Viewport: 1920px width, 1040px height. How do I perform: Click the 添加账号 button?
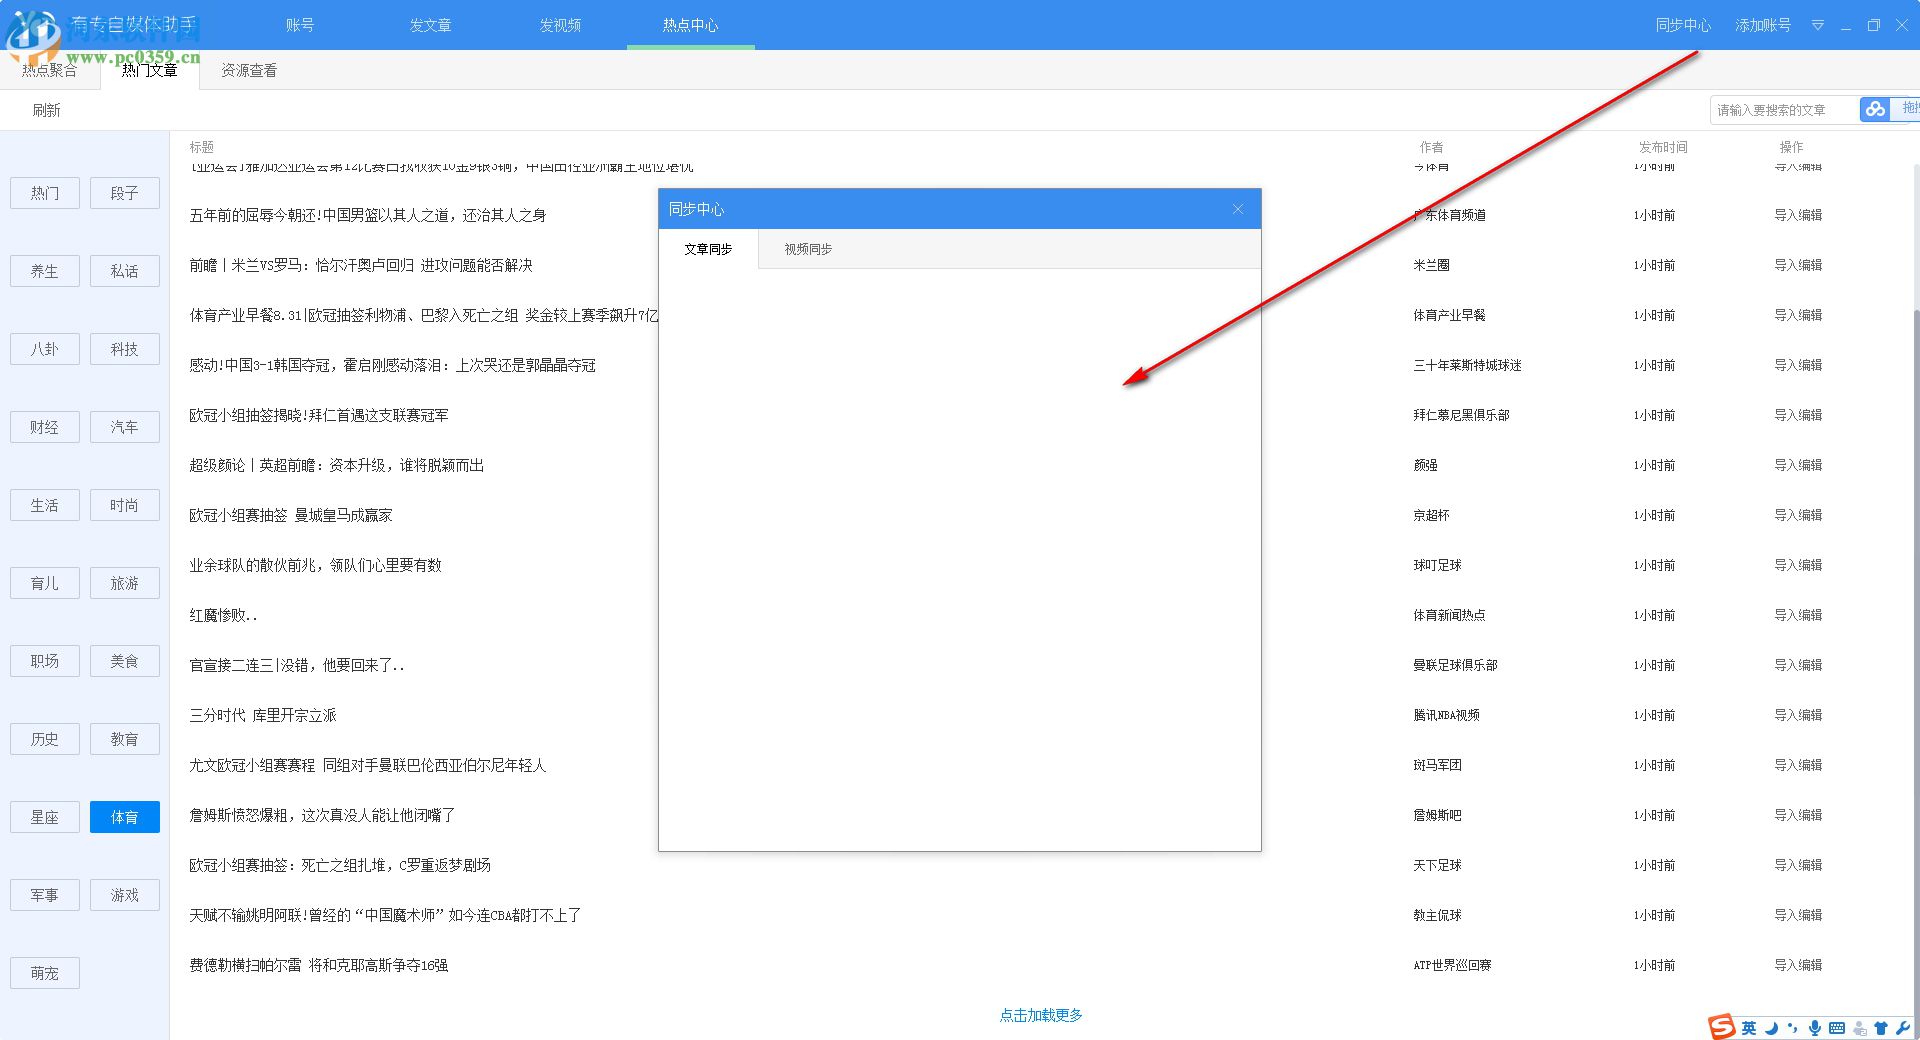1763,25
